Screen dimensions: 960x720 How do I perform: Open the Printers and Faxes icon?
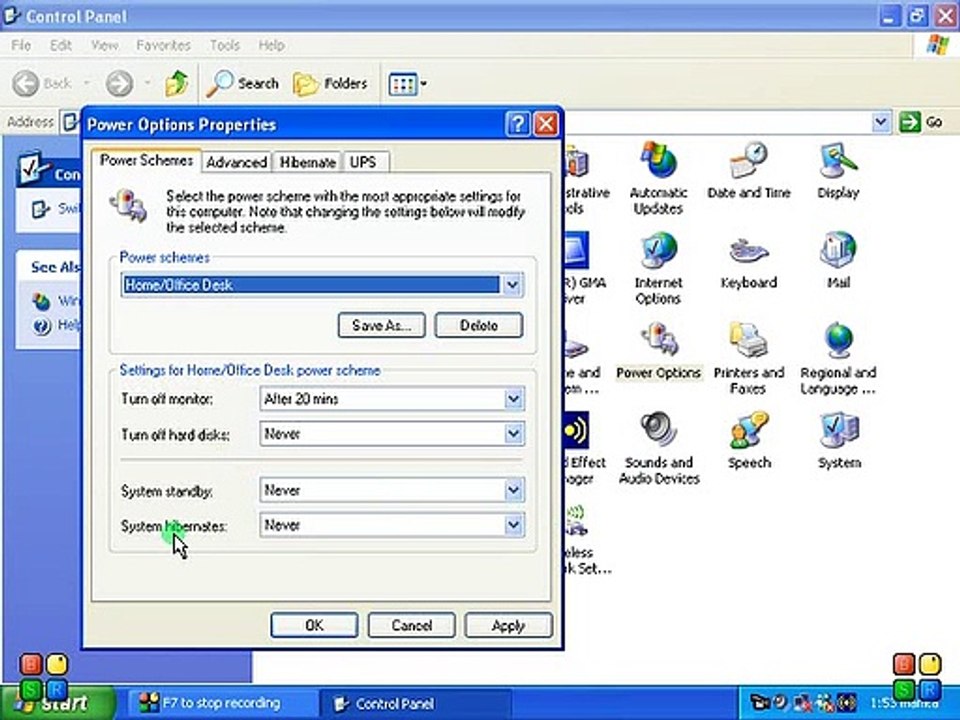pos(748,358)
